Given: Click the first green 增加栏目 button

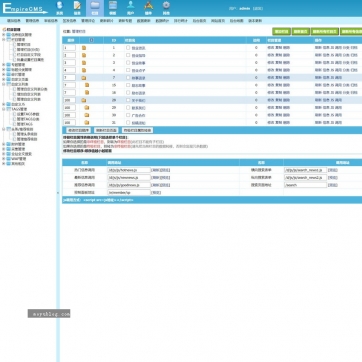Looking at the screenshot, I should click(x=281, y=31).
